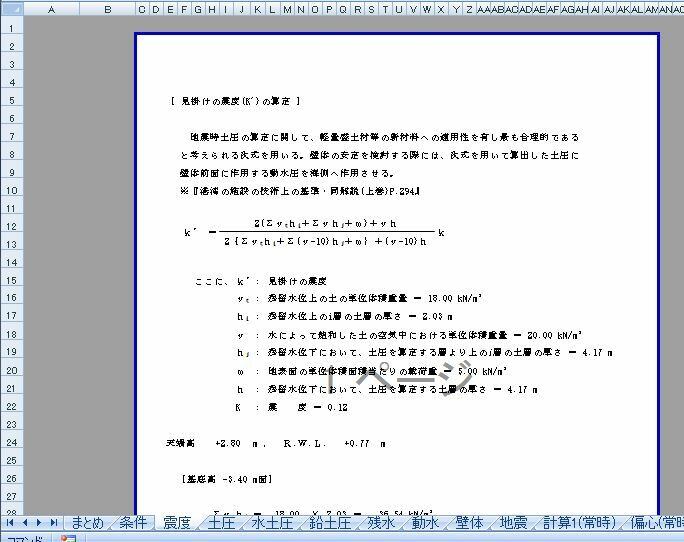Select row 20 header
684x542 pixels.
(x=12, y=370)
